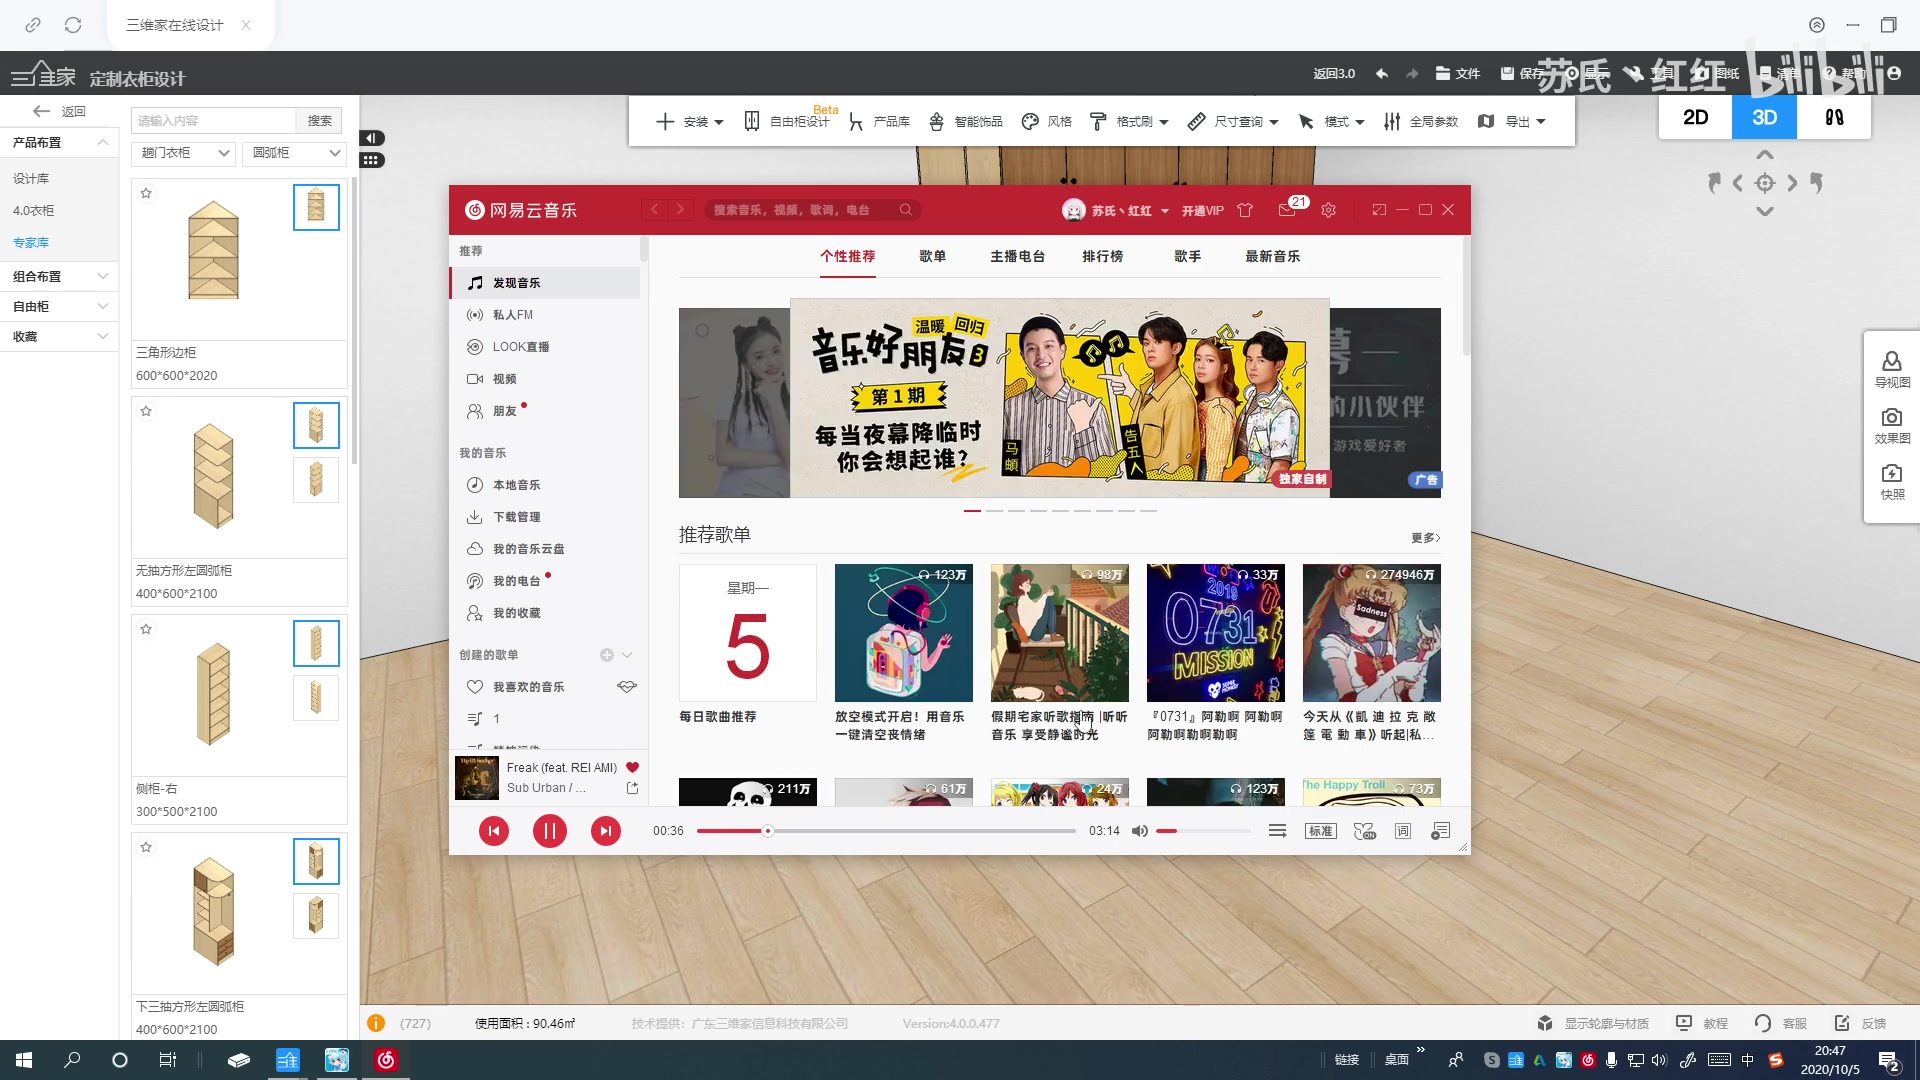
Task: Collapse the 创建的歌单 section
Action: pos(627,655)
